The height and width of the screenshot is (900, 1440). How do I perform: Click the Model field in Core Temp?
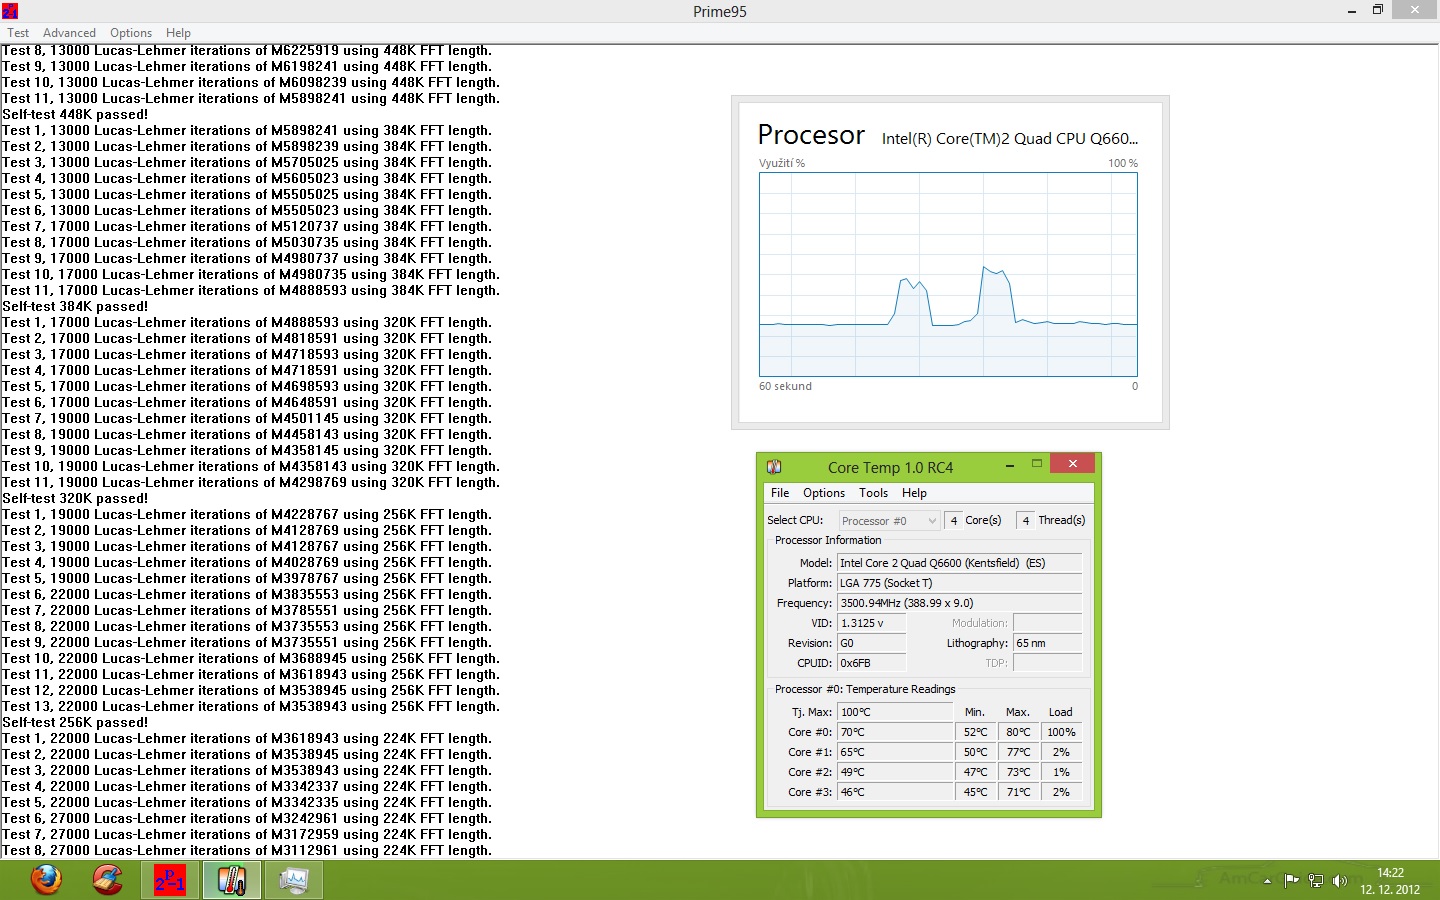(x=960, y=563)
